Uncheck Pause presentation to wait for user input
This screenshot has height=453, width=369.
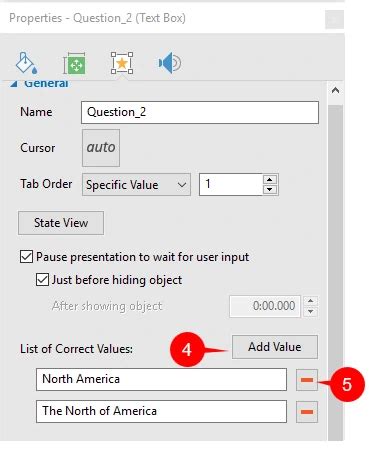point(26,257)
